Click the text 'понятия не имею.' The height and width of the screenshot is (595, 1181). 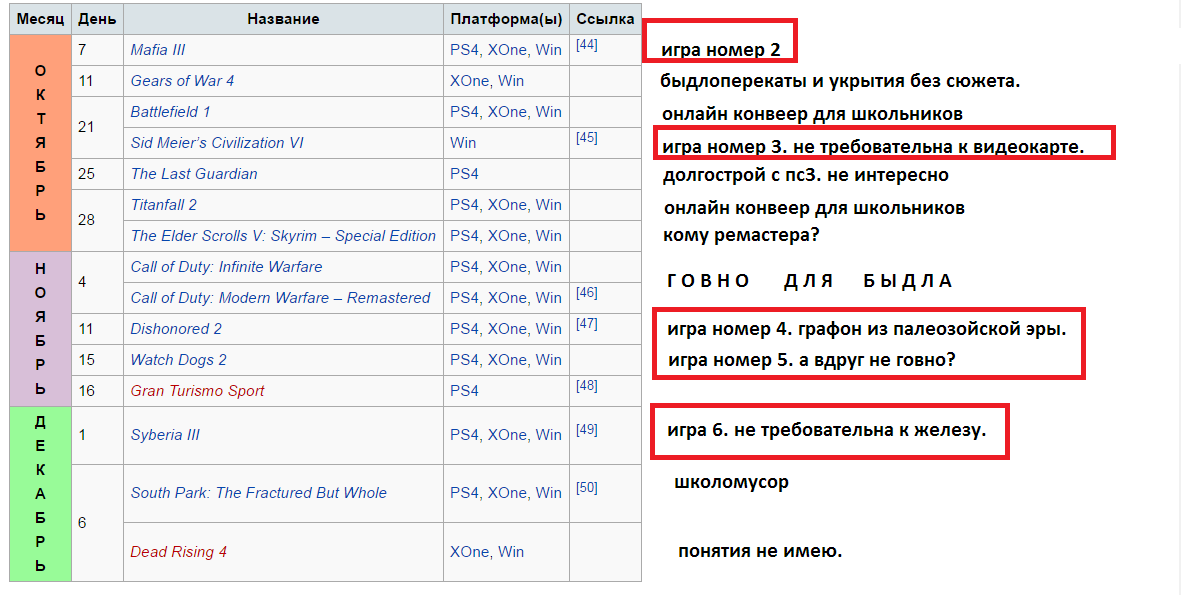coord(760,551)
